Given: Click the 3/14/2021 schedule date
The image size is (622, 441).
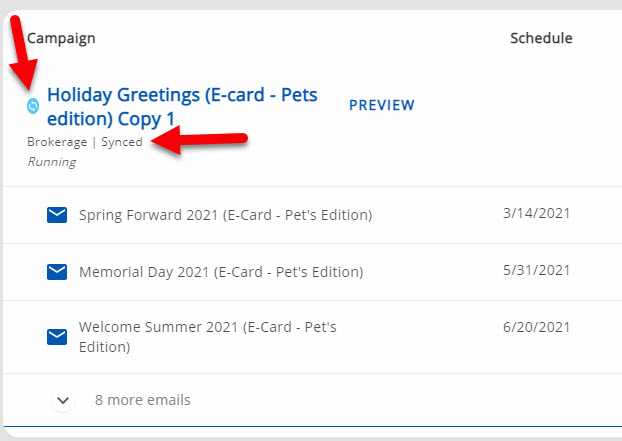Looking at the screenshot, I should point(537,213).
